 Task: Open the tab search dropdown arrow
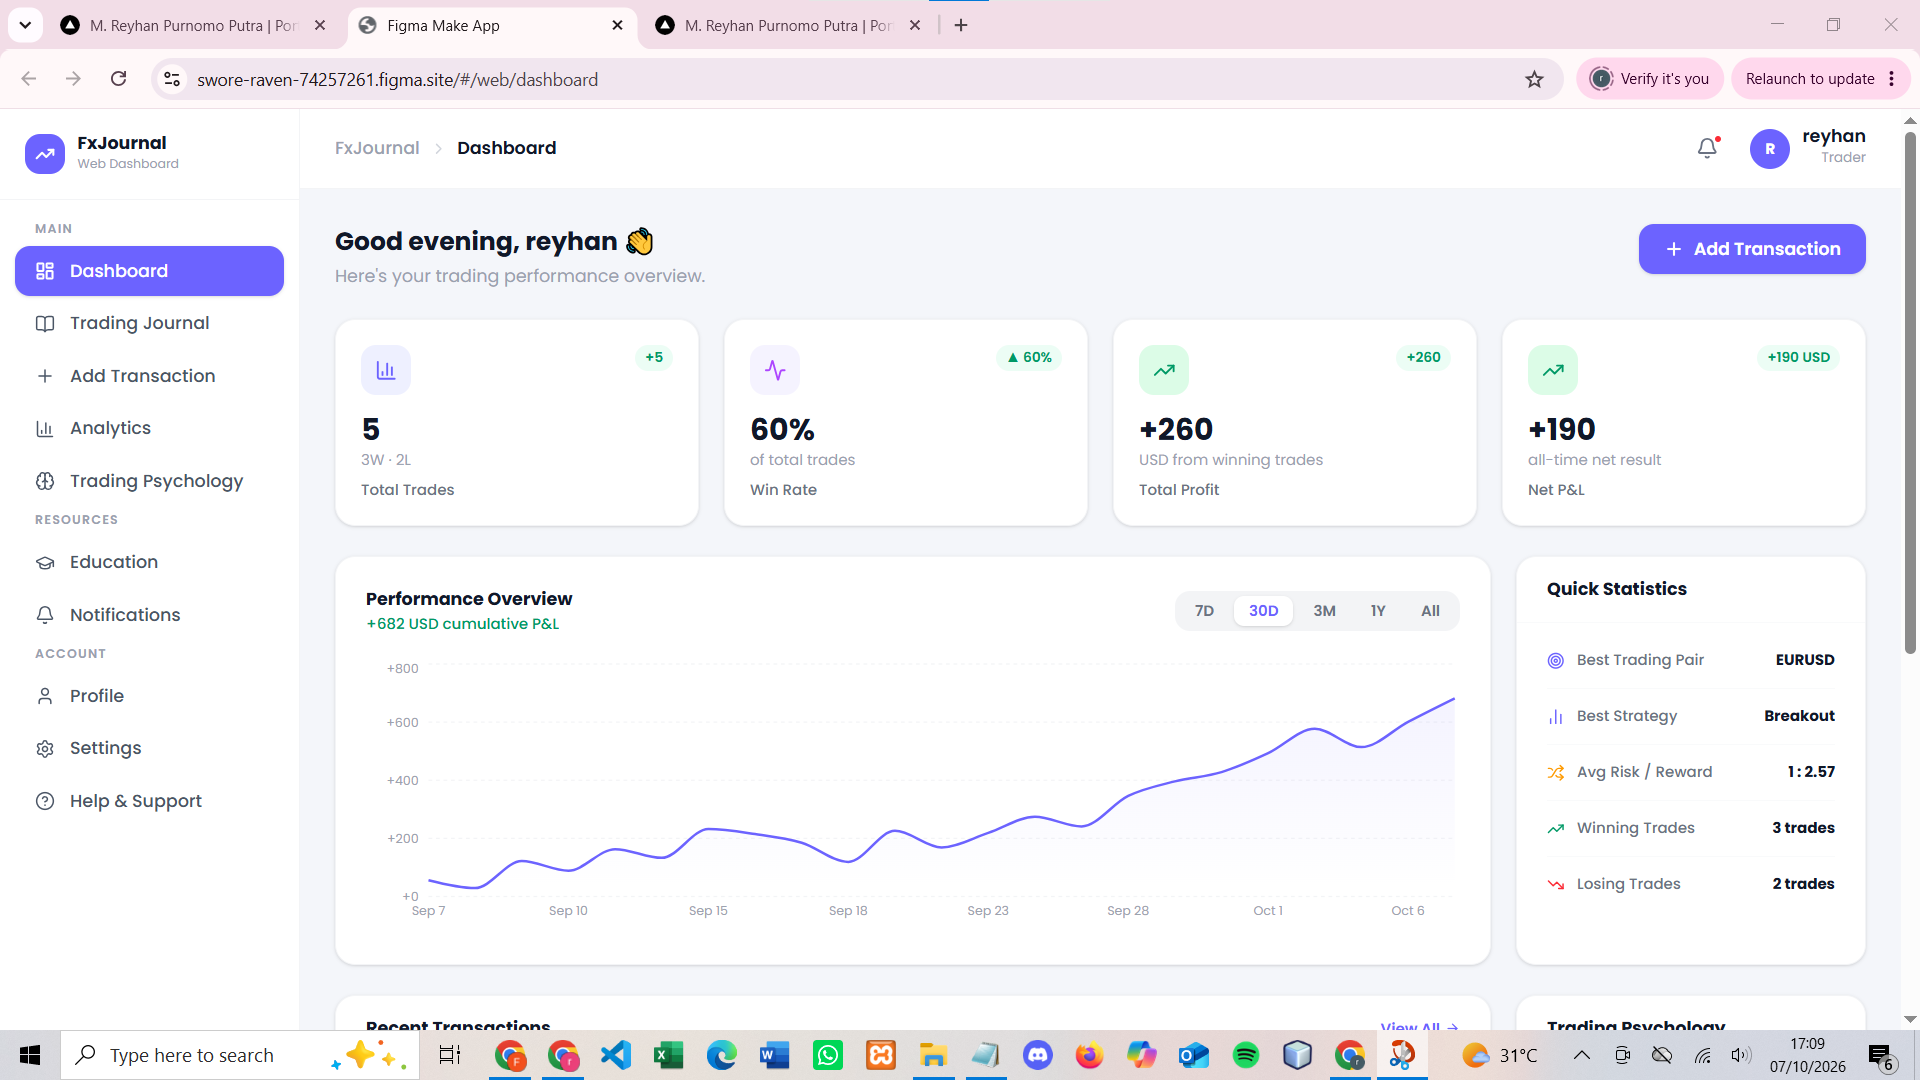click(x=25, y=25)
